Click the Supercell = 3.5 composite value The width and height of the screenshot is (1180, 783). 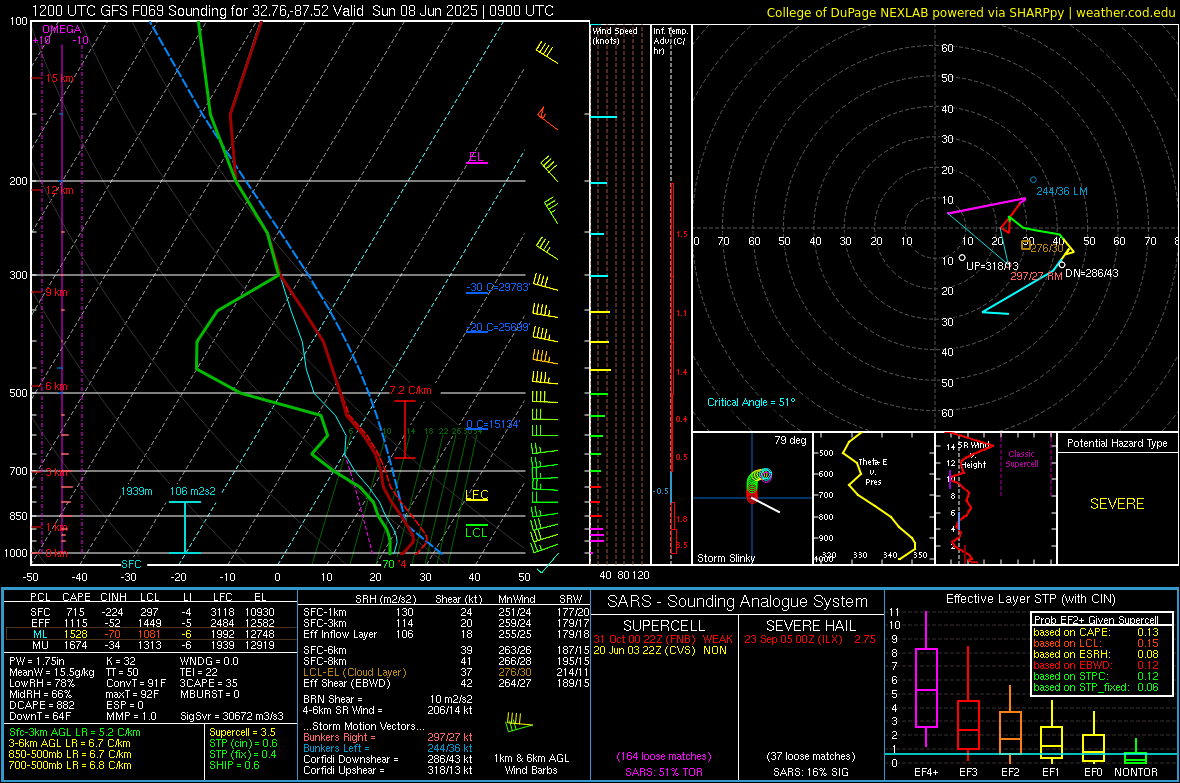pos(242,732)
